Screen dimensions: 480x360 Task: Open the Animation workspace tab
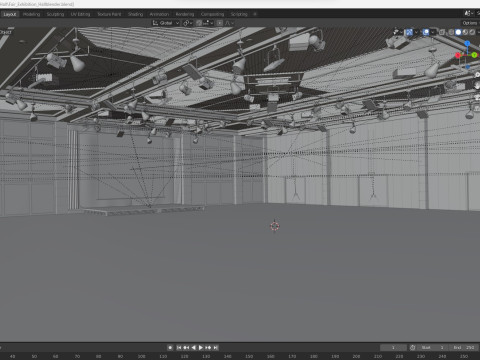coord(159,14)
